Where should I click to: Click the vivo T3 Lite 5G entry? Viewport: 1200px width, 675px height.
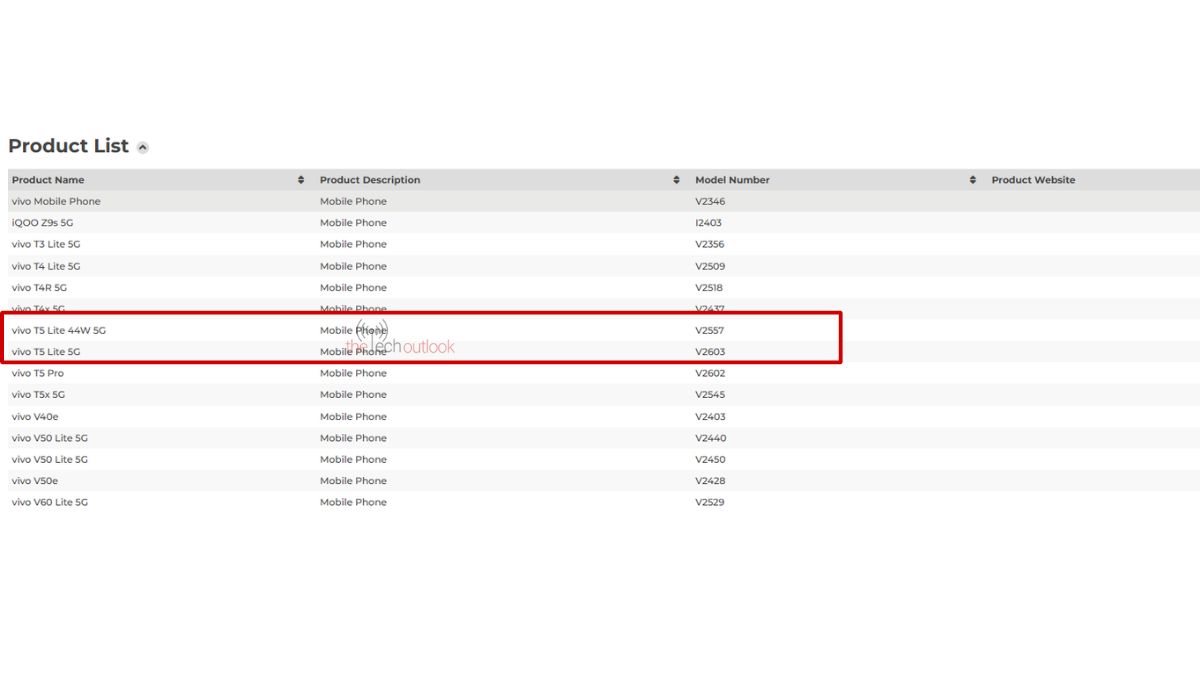click(x=46, y=244)
